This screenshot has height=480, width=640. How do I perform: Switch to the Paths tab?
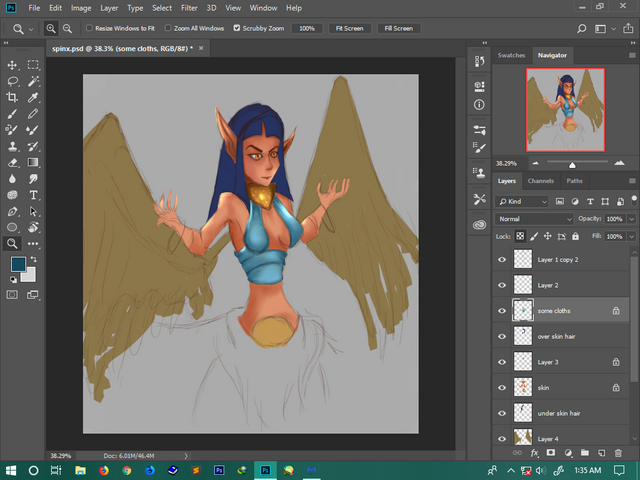(x=574, y=181)
